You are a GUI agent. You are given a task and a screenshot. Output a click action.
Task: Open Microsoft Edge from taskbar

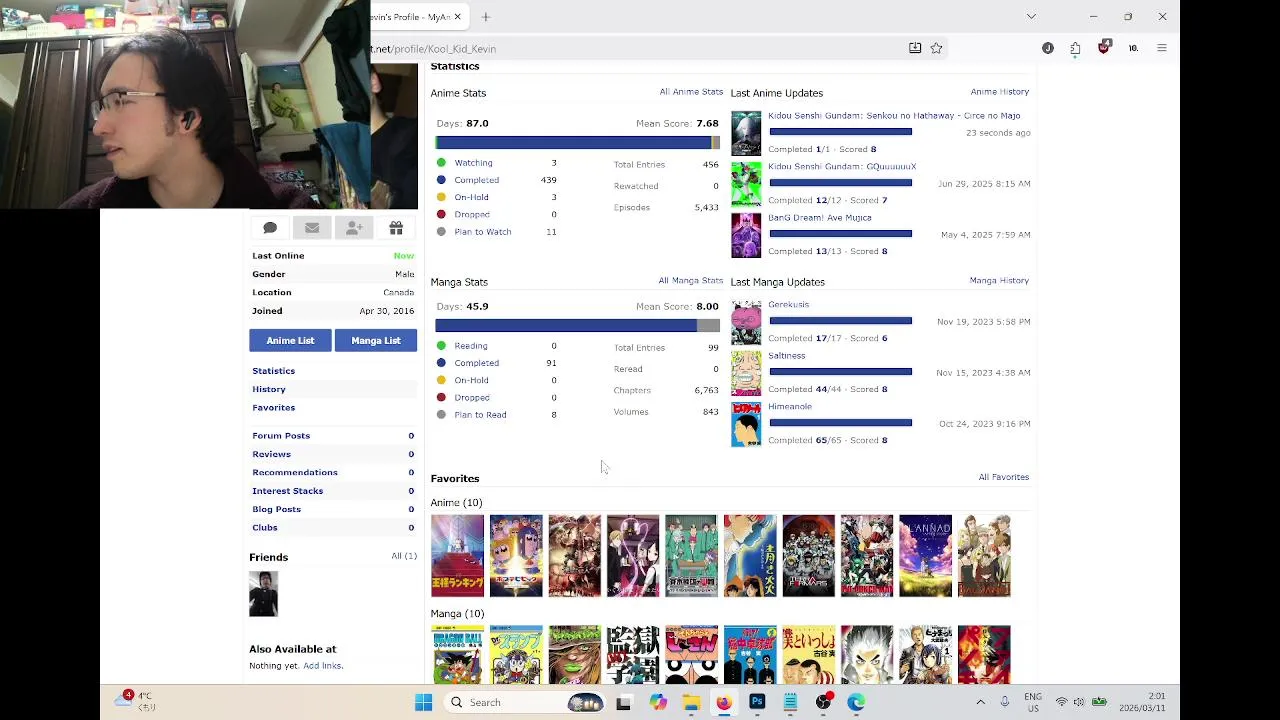856,702
